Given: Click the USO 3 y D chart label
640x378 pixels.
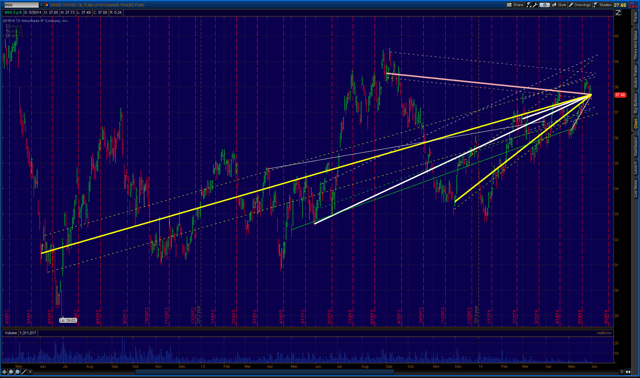Looking at the screenshot, I should point(13,13).
